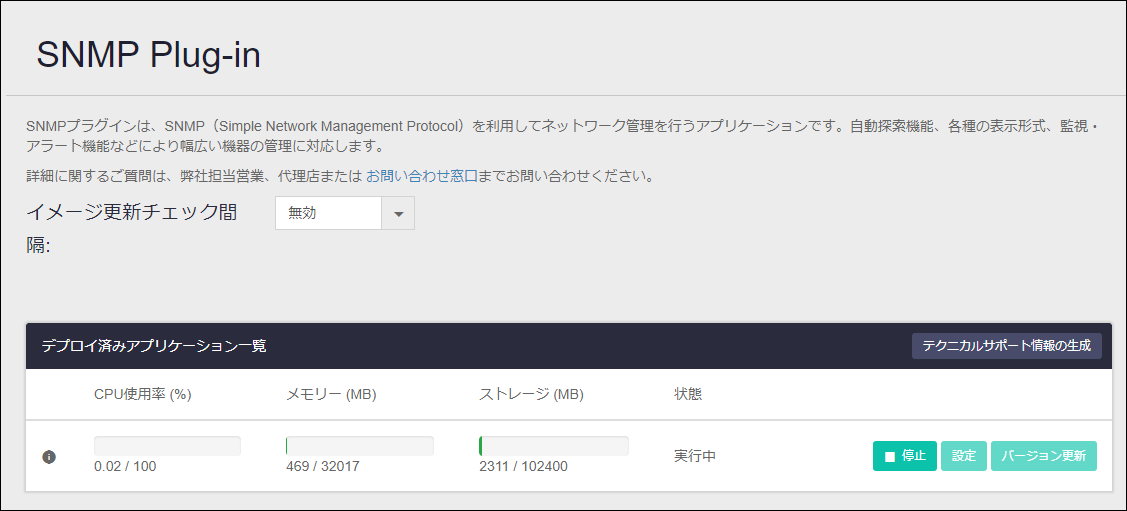The height and width of the screenshot is (511, 1127).
Task: Open the お問い合わせ窓口 link
Action: tap(422, 176)
